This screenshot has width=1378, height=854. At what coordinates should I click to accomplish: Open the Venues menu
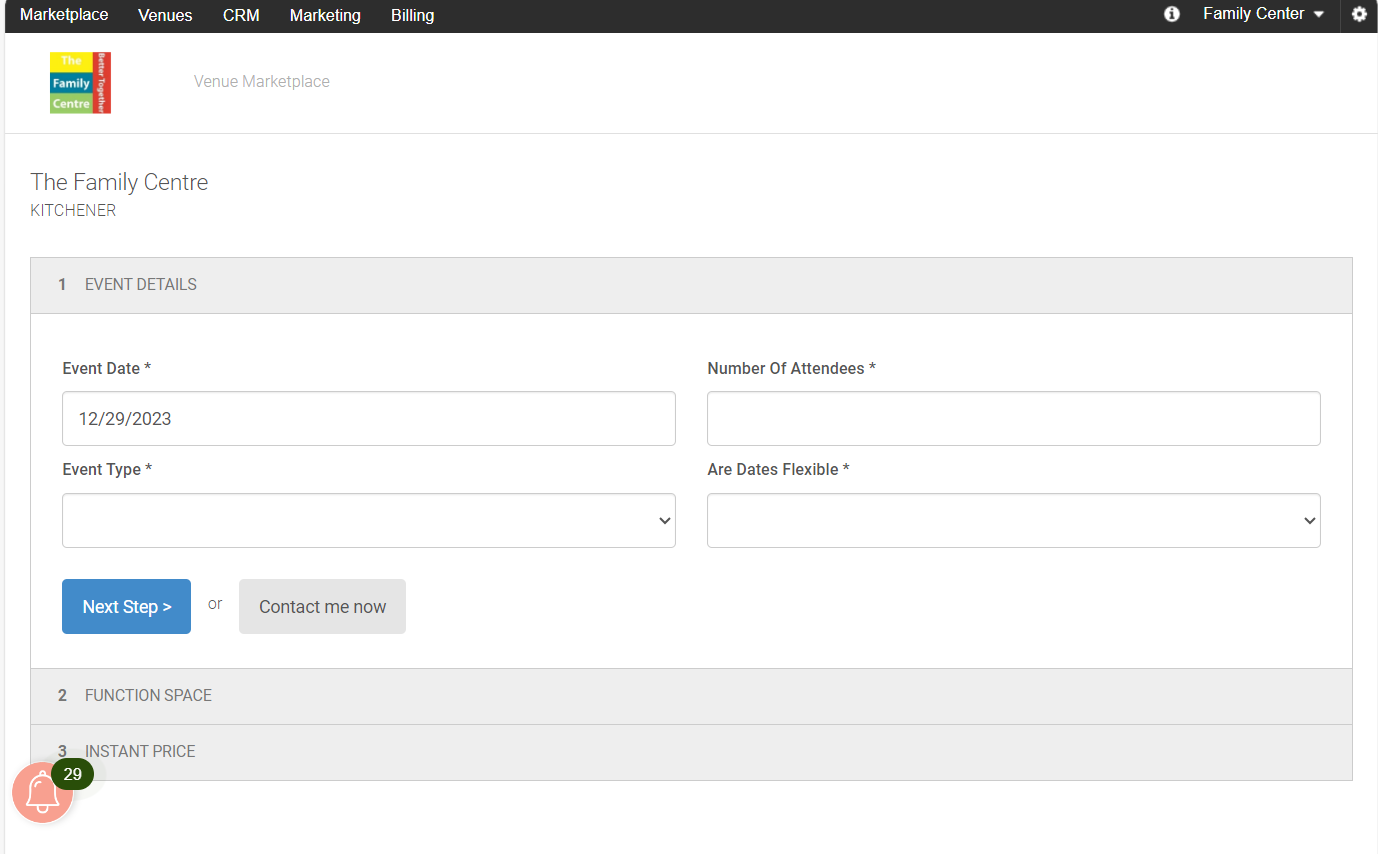pos(166,15)
